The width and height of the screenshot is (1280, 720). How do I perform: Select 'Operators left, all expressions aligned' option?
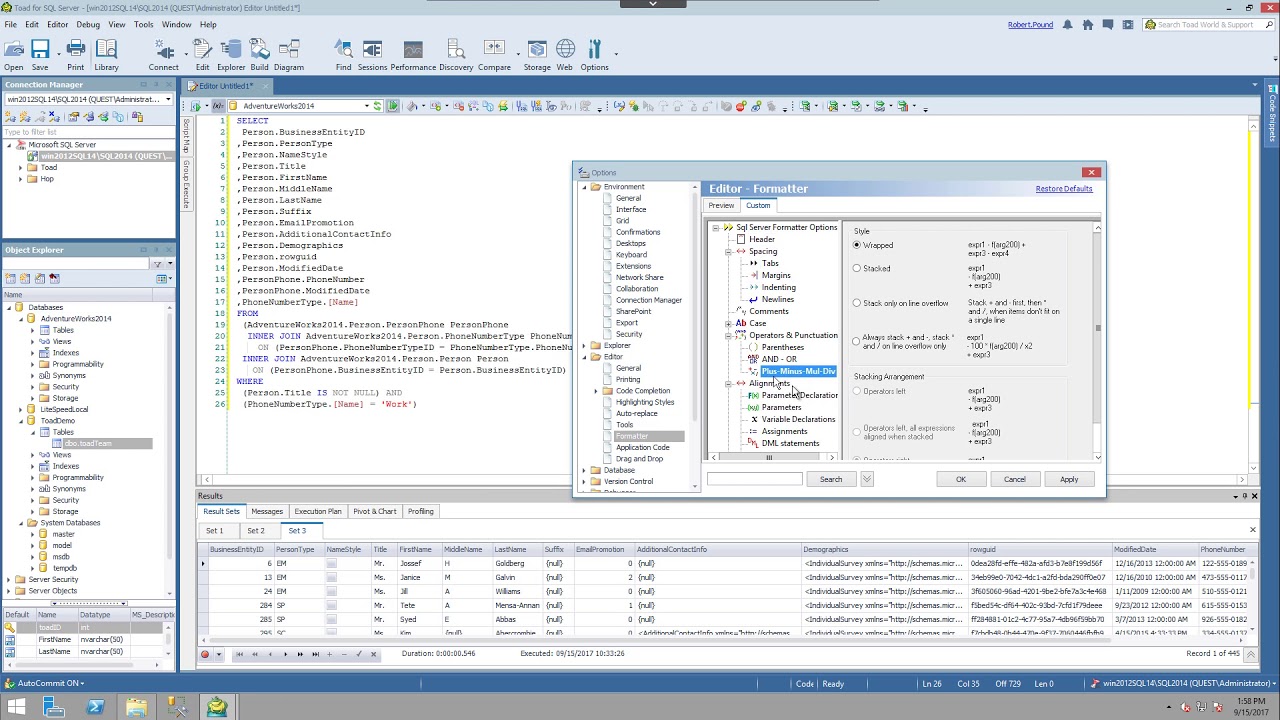coord(857,432)
